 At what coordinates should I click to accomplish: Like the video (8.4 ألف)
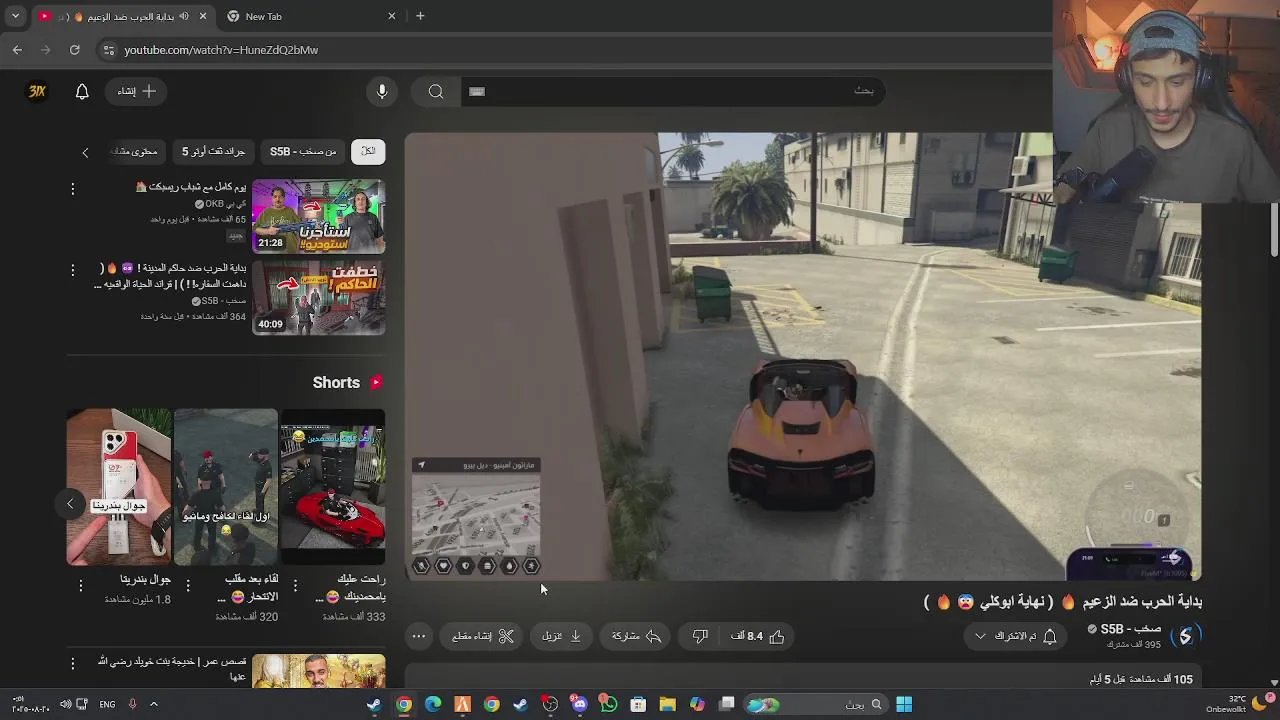click(x=758, y=636)
